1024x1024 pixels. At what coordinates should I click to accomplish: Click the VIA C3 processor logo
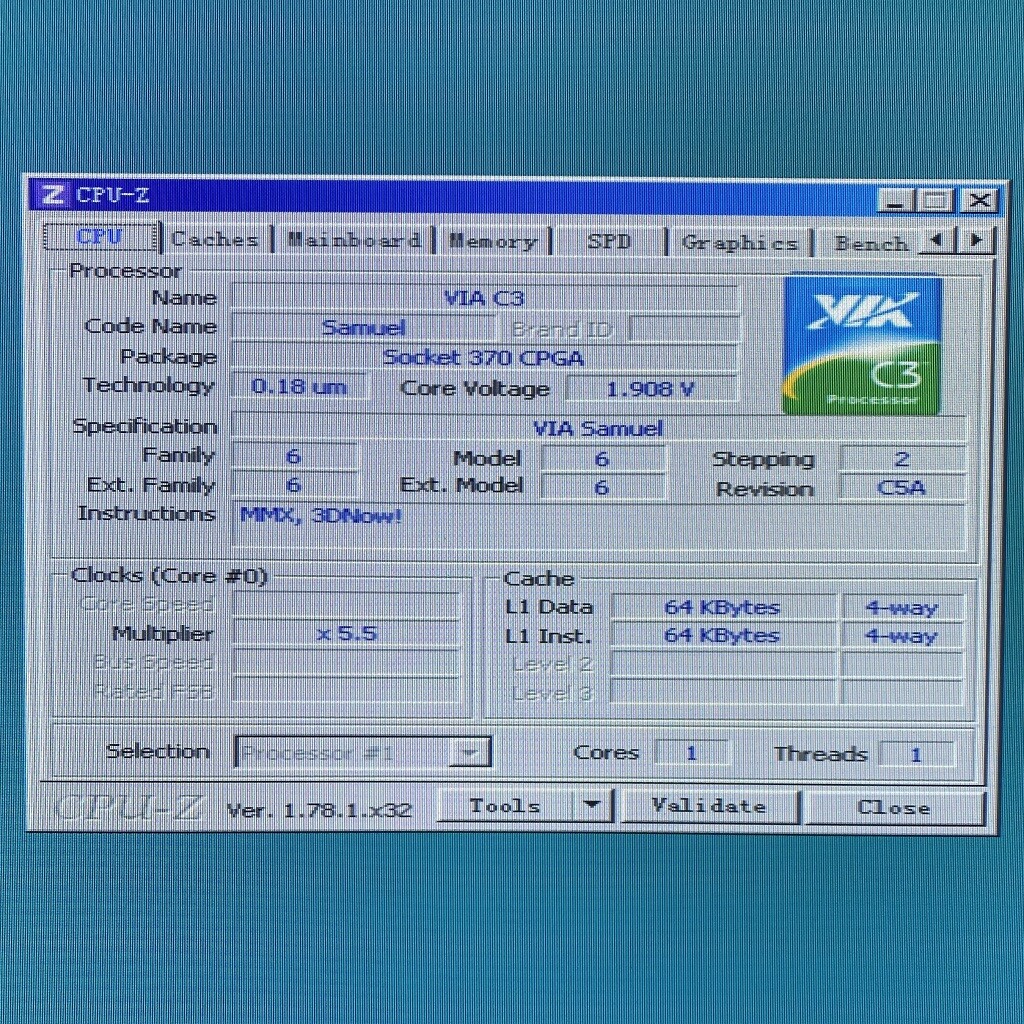pos(861,345)
